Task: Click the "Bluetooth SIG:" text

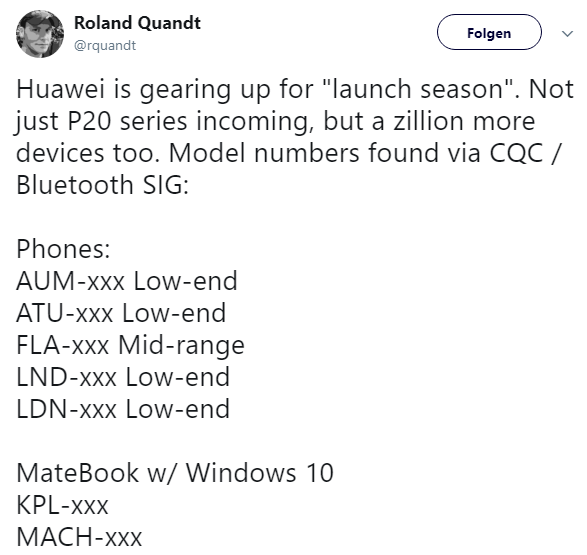Action: click(x=102, y=185)
